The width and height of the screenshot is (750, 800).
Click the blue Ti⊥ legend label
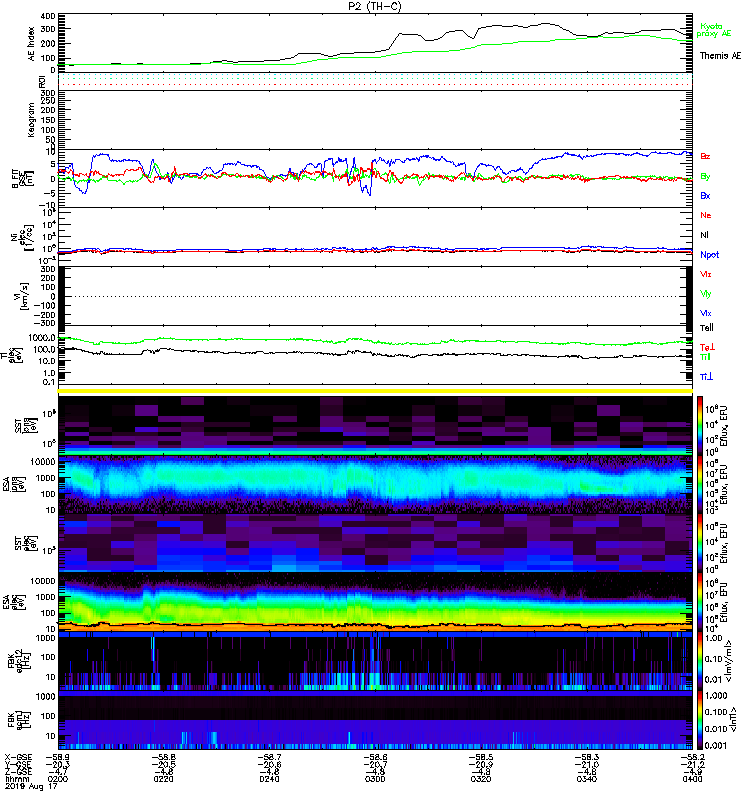pos(706,377)
